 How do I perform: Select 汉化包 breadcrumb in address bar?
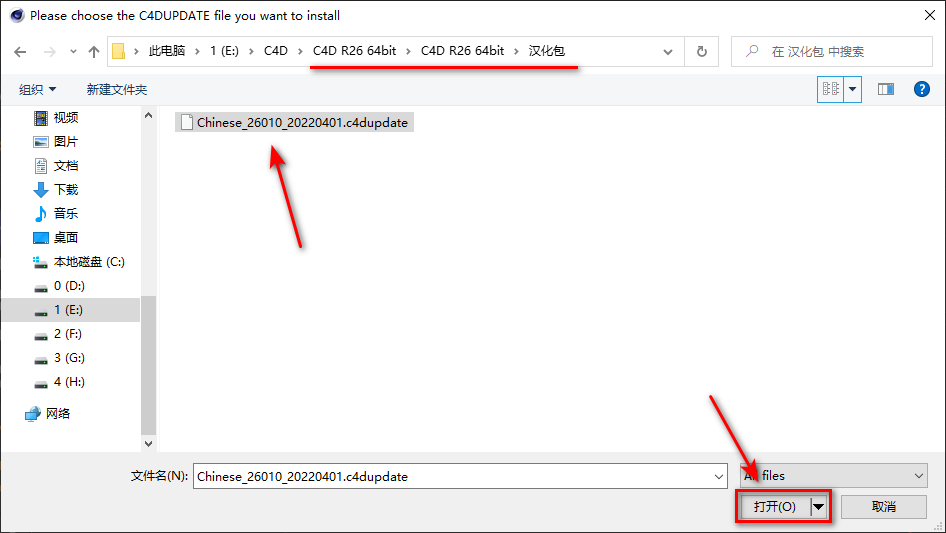click(x=547, y=51)
